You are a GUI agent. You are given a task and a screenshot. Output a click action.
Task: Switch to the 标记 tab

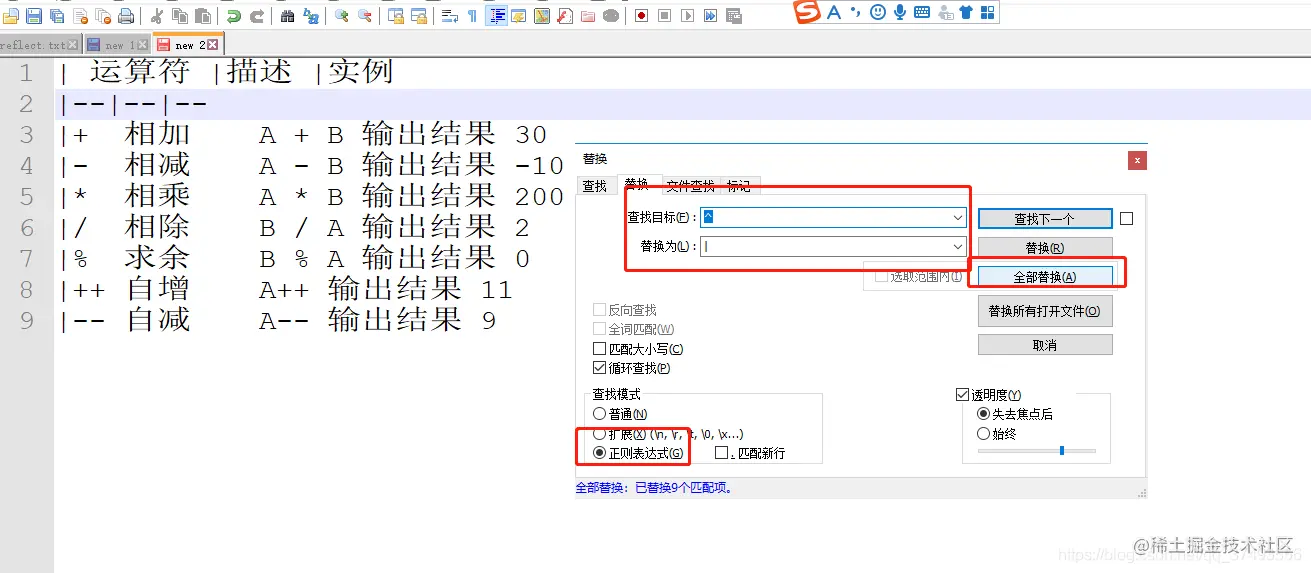click(x=739, y=186)
